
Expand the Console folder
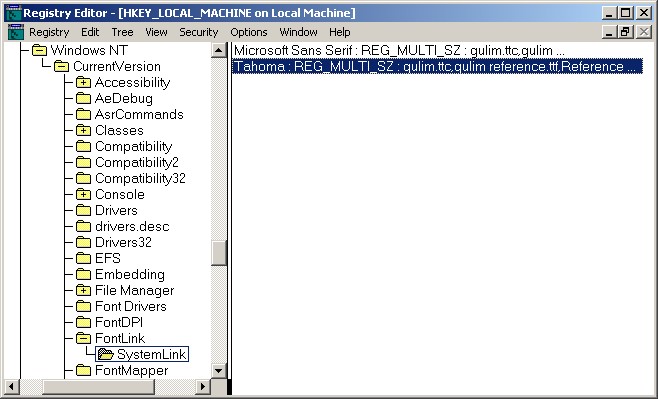[83, 195]
